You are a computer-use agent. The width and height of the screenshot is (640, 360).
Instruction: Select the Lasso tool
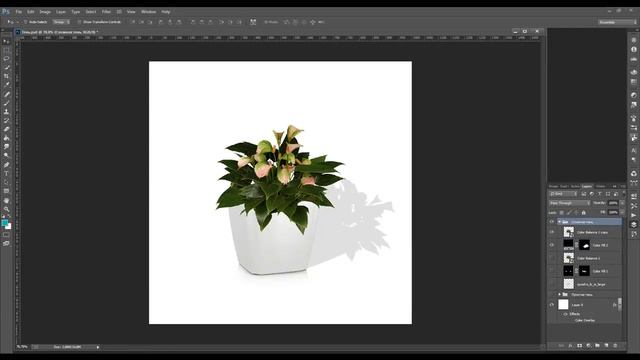coord(6,59)
